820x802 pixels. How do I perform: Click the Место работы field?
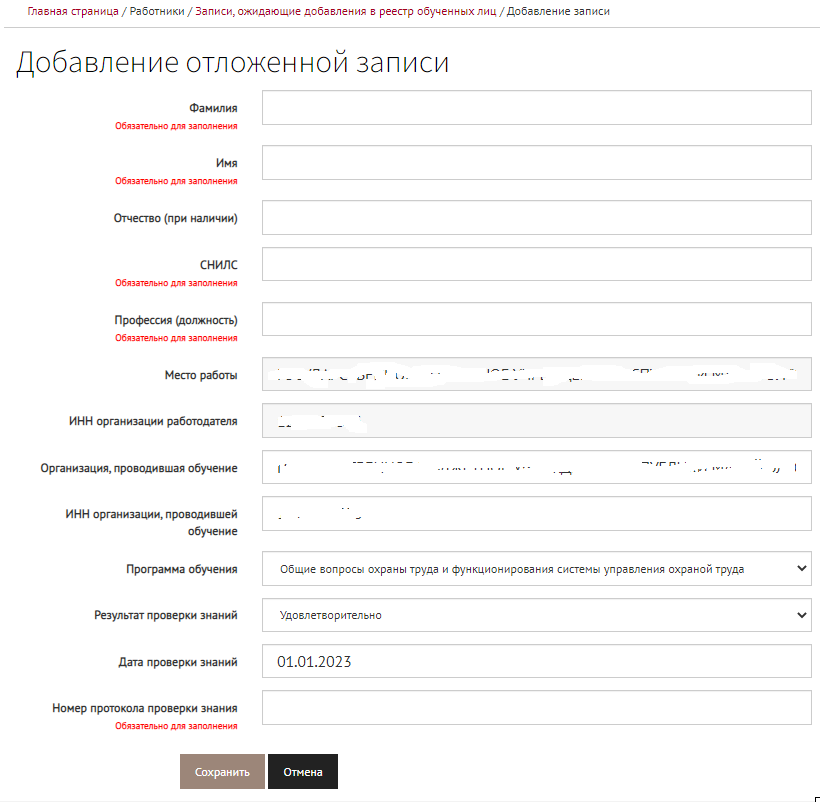537,374
